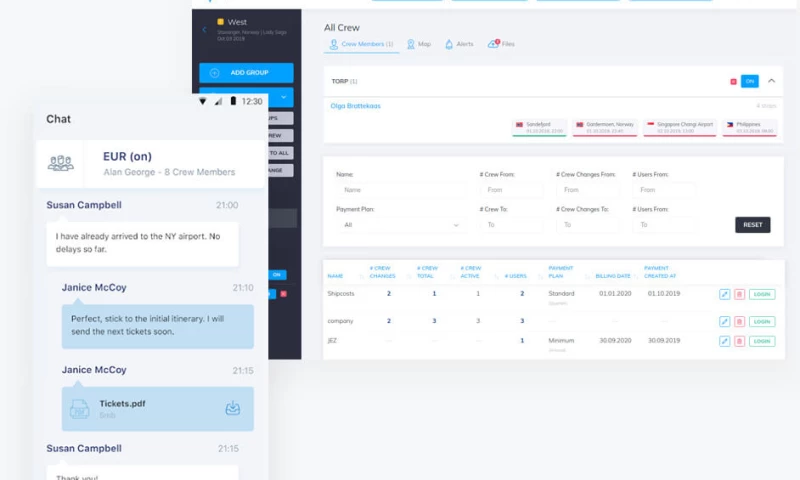Click the plus icon in Add Group

214,73
